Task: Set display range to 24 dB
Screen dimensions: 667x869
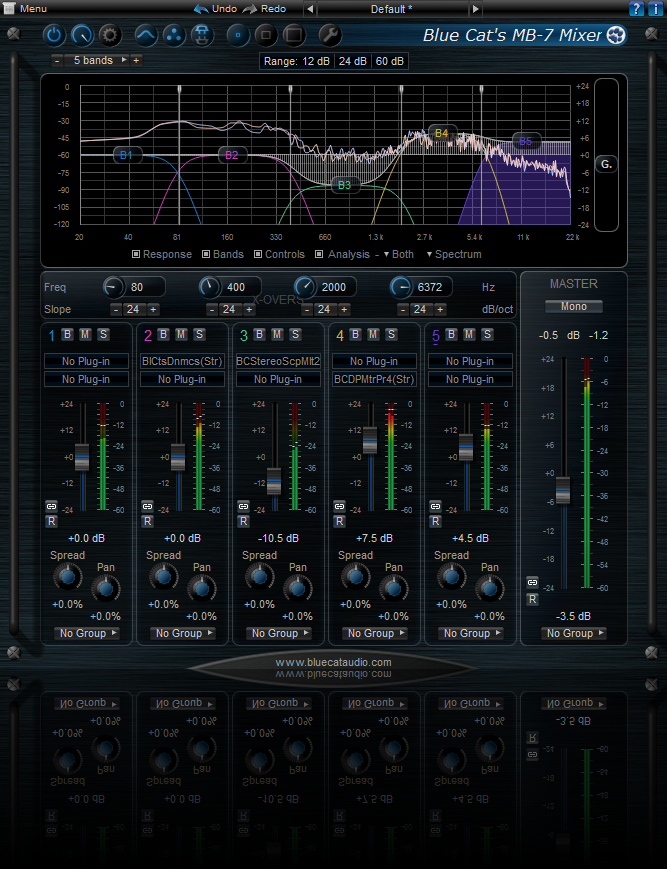Action: pyautogui.click(x=352, y=61)
